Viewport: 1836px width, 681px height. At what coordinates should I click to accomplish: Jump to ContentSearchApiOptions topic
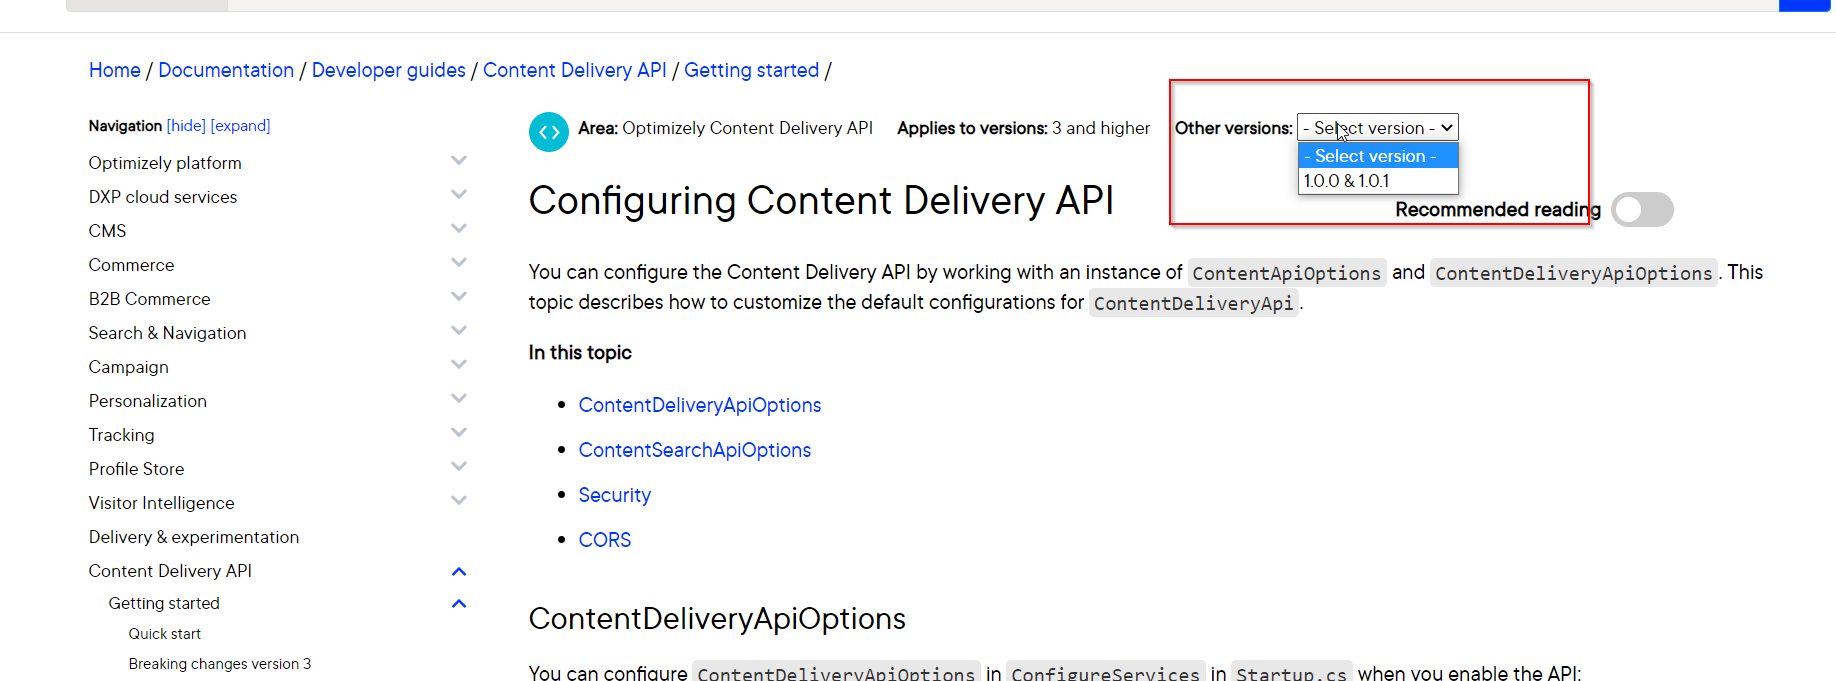[694, 450]
